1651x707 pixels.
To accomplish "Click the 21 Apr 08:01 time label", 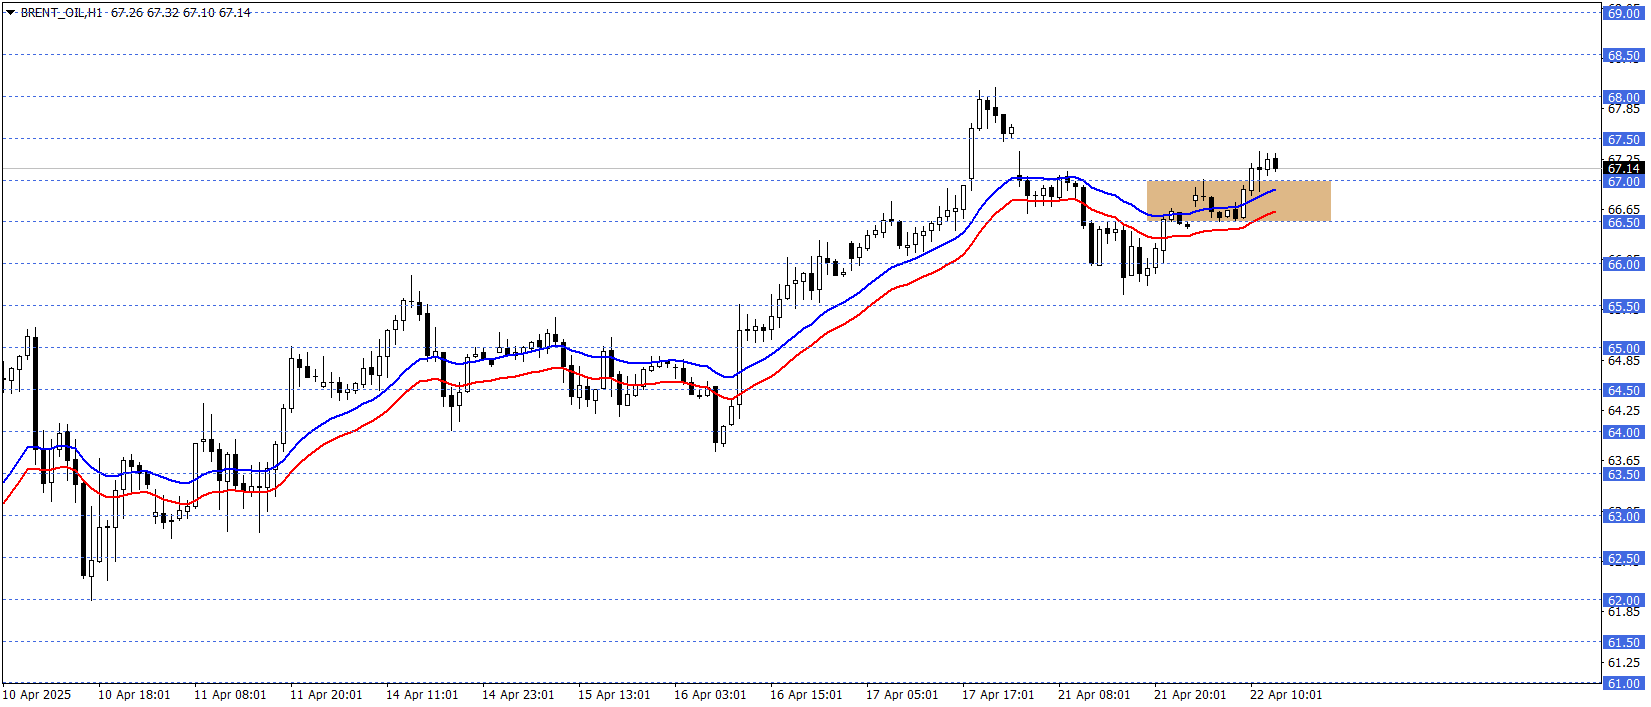I will click(x=1094, y=694).
